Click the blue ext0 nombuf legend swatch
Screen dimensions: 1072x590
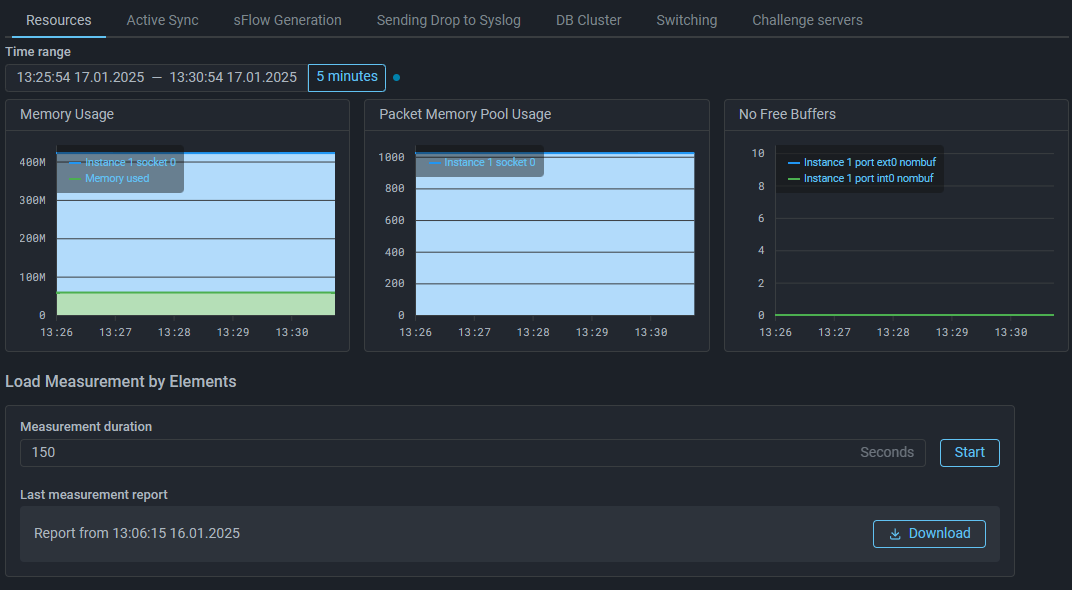tap(794, 162)
